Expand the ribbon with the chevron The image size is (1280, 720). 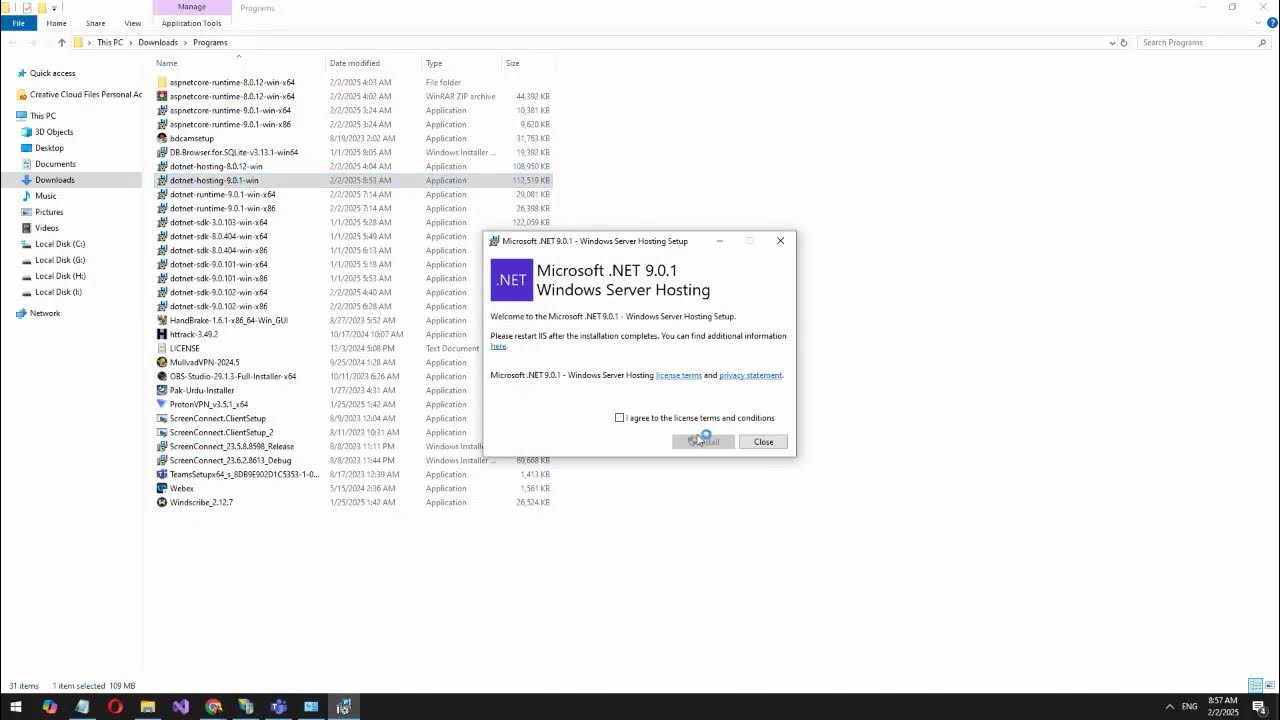[1259, 23]
